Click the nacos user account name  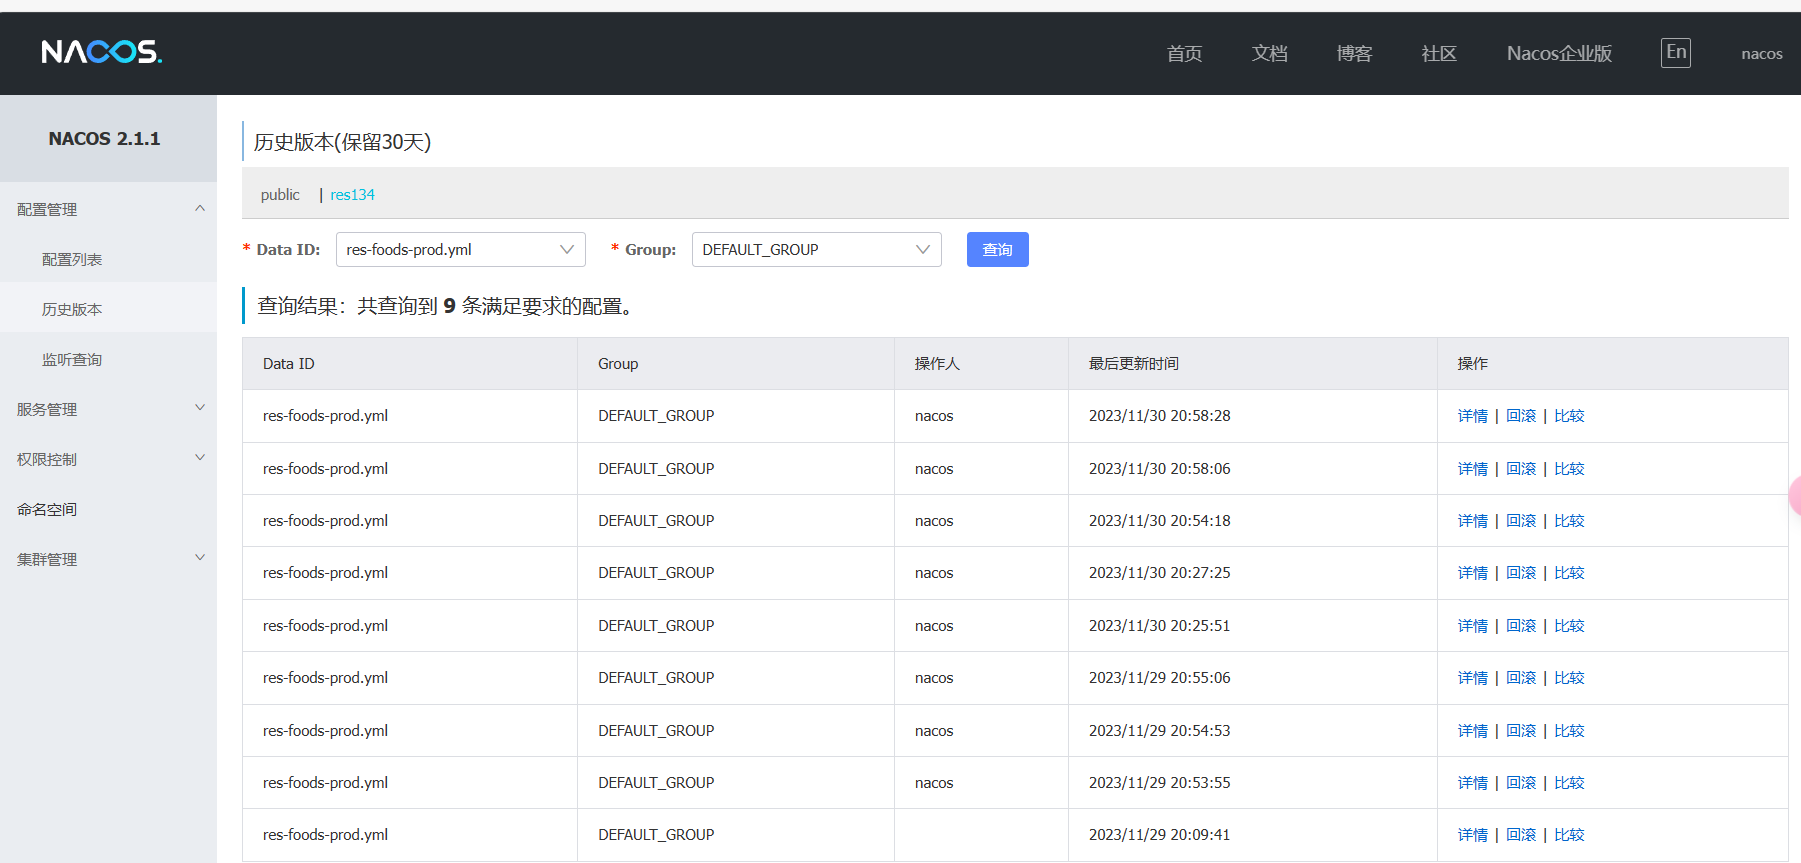pyautogui.click(x=1761, y=54)
